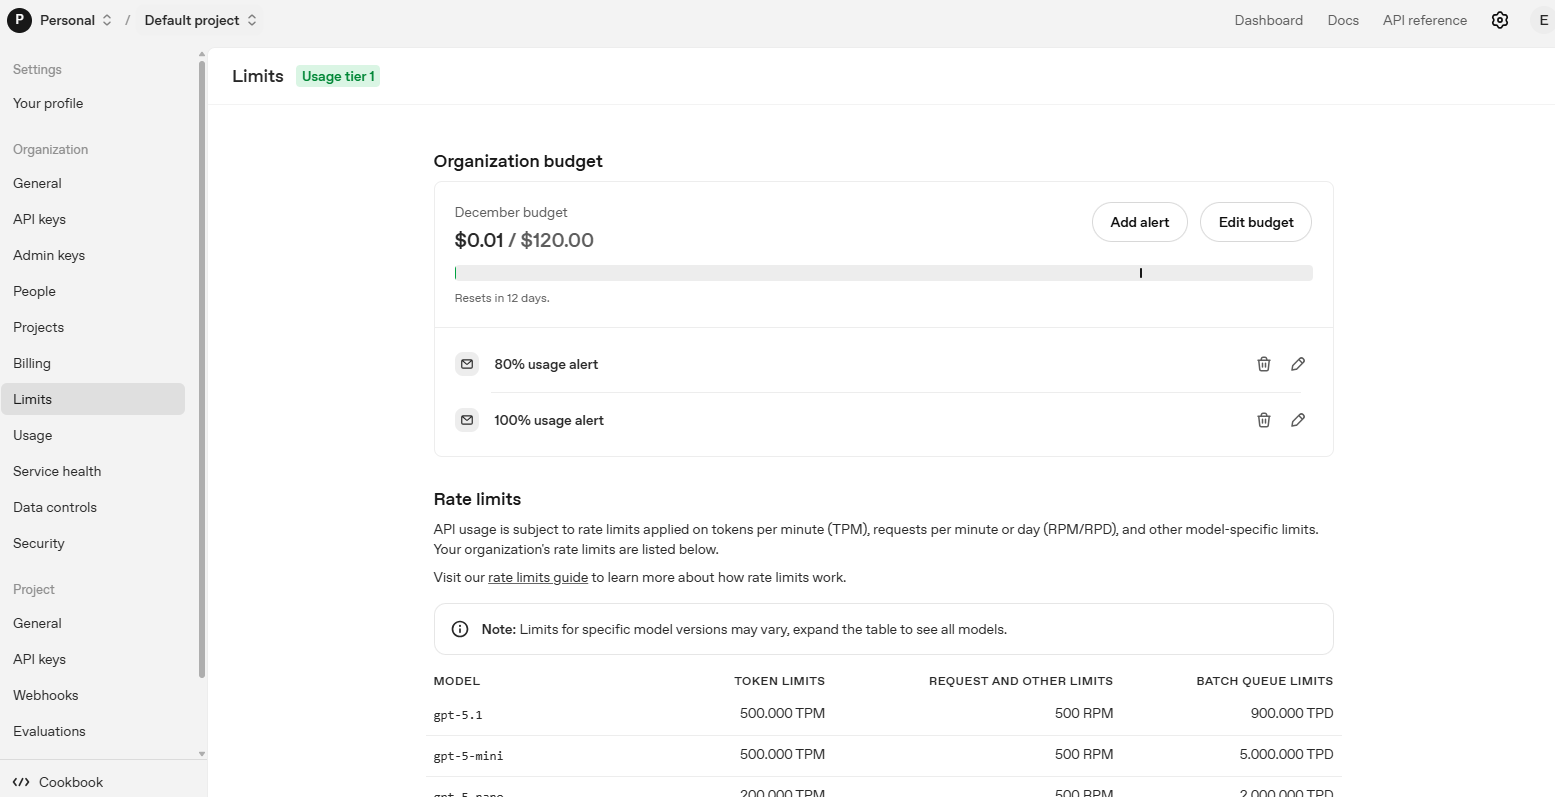Open the Dashboard link in header
Viewport: 1555px width, 797px height.
coord(1268,20)
